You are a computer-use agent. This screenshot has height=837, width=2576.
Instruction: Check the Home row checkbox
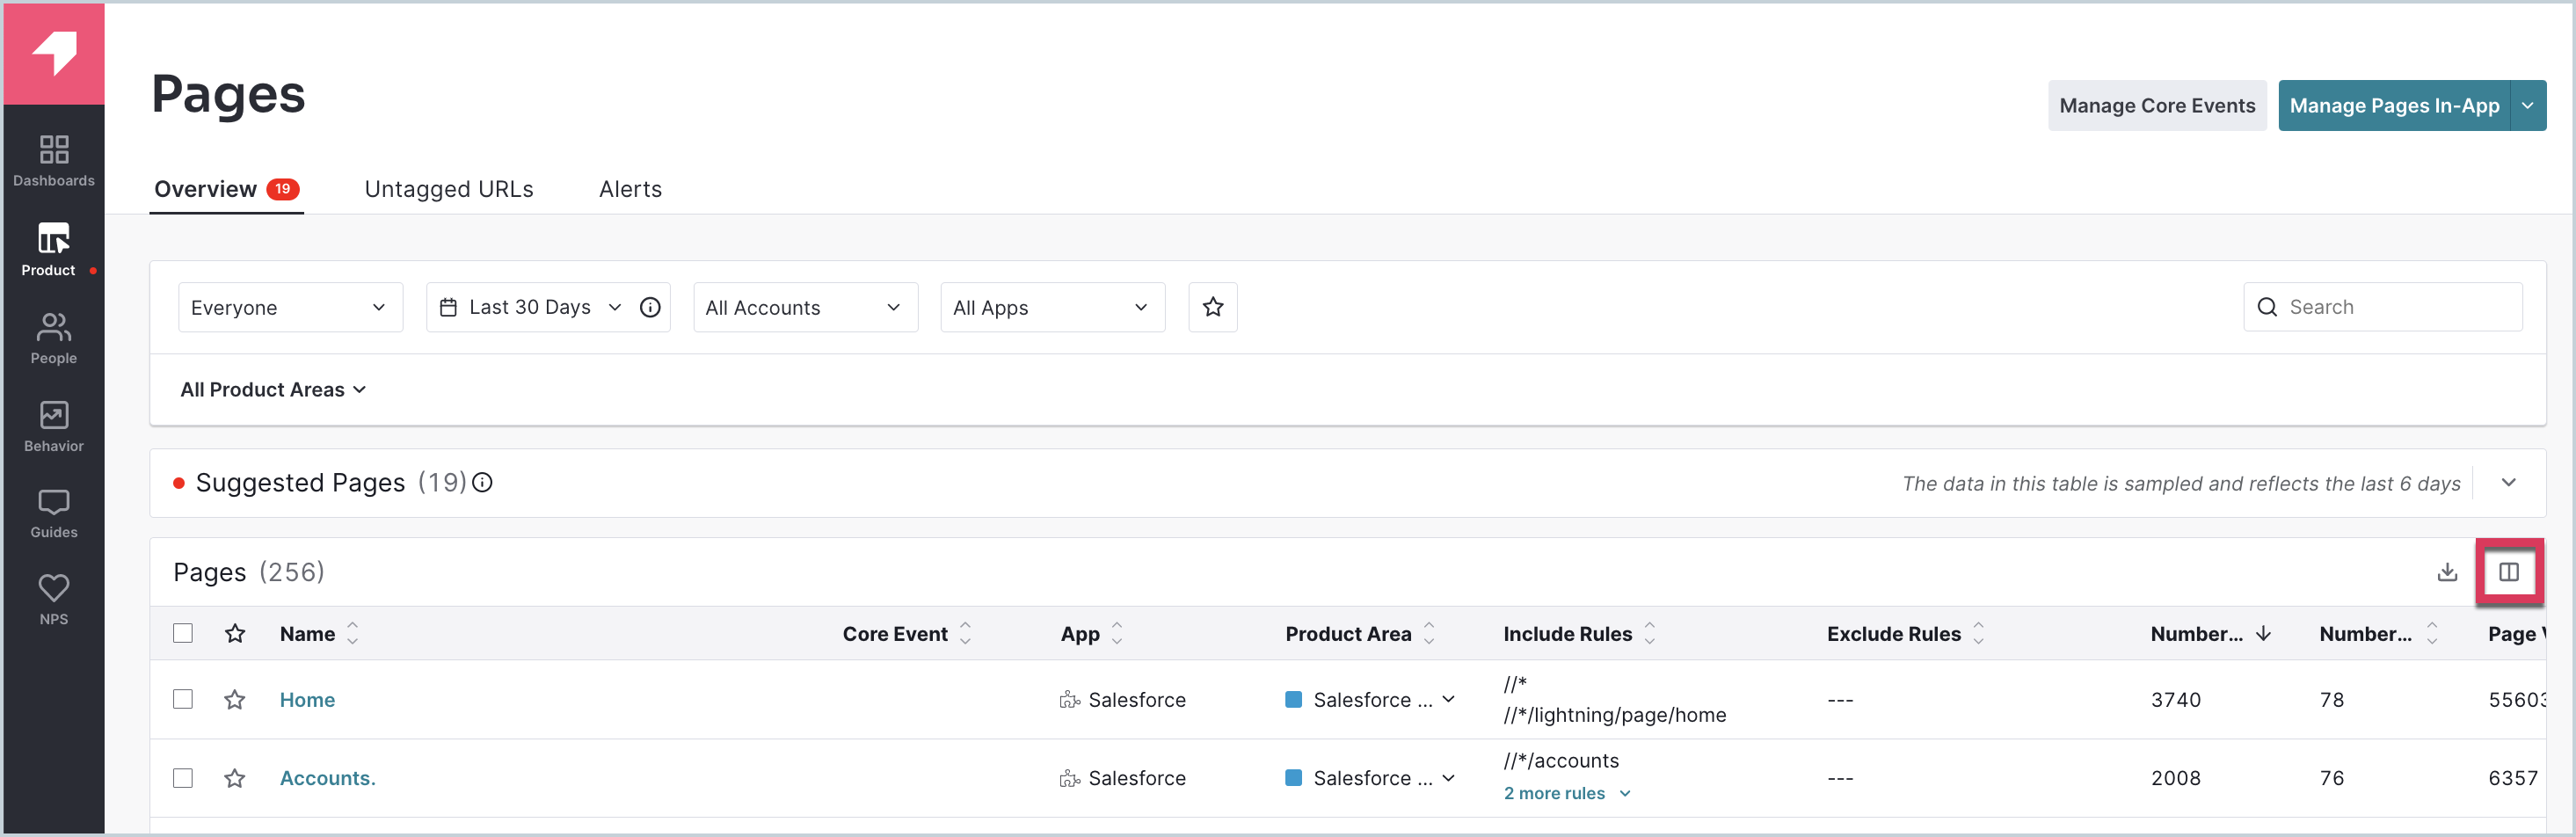(183, 699)
